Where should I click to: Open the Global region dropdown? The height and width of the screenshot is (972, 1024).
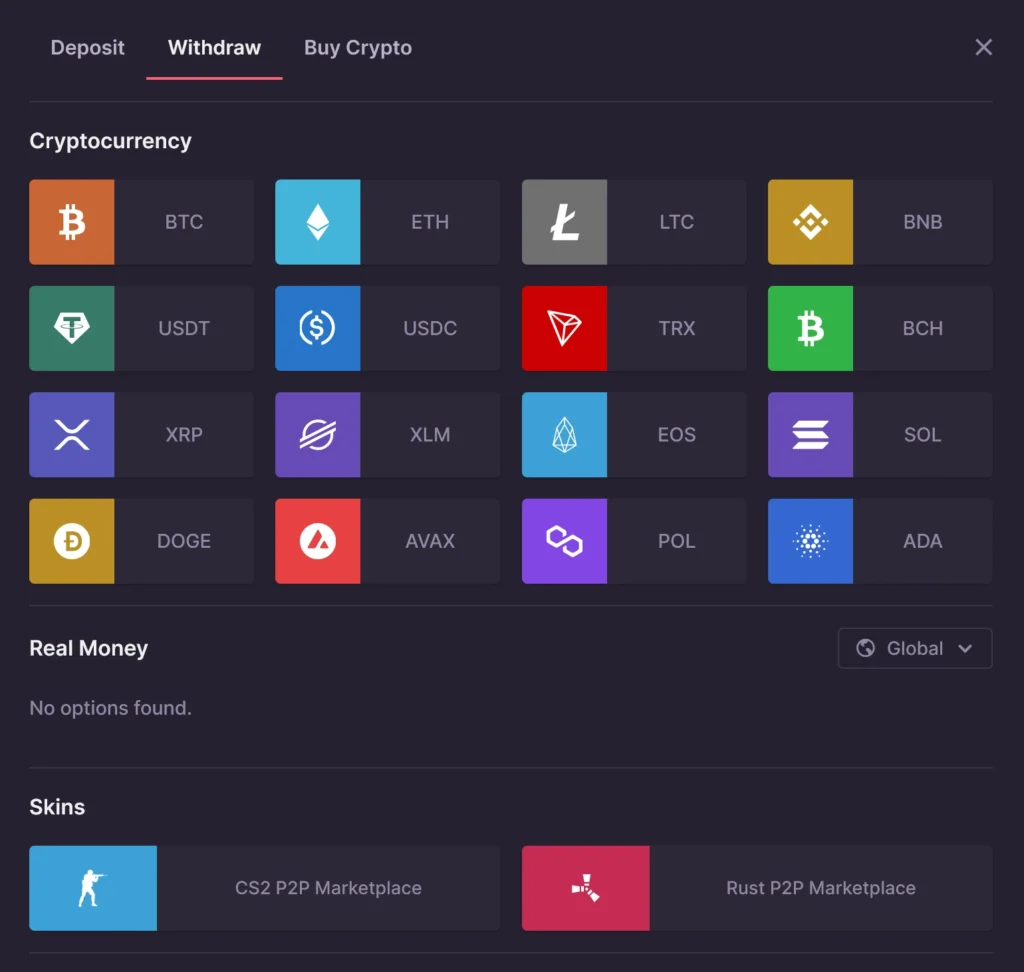[914, 648]
